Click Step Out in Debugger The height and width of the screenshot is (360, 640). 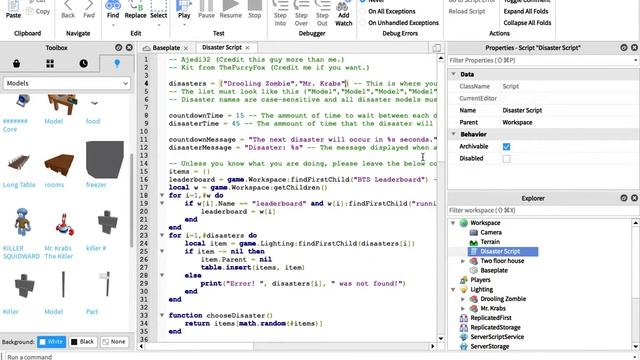[x=322, y=13]
